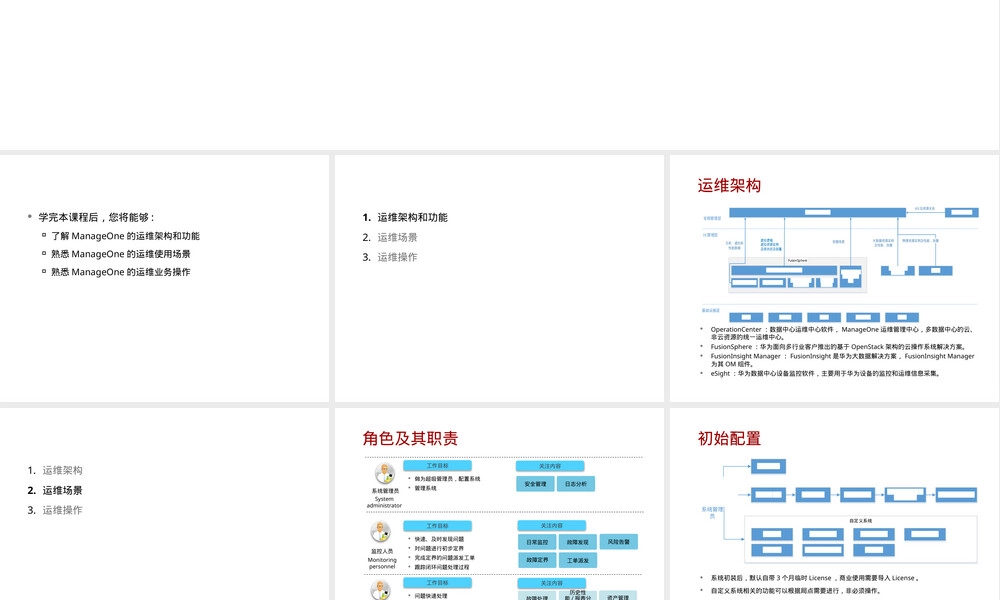
Task: Click the 关注内容 header above 日常监控
Action: click(552, 526)
